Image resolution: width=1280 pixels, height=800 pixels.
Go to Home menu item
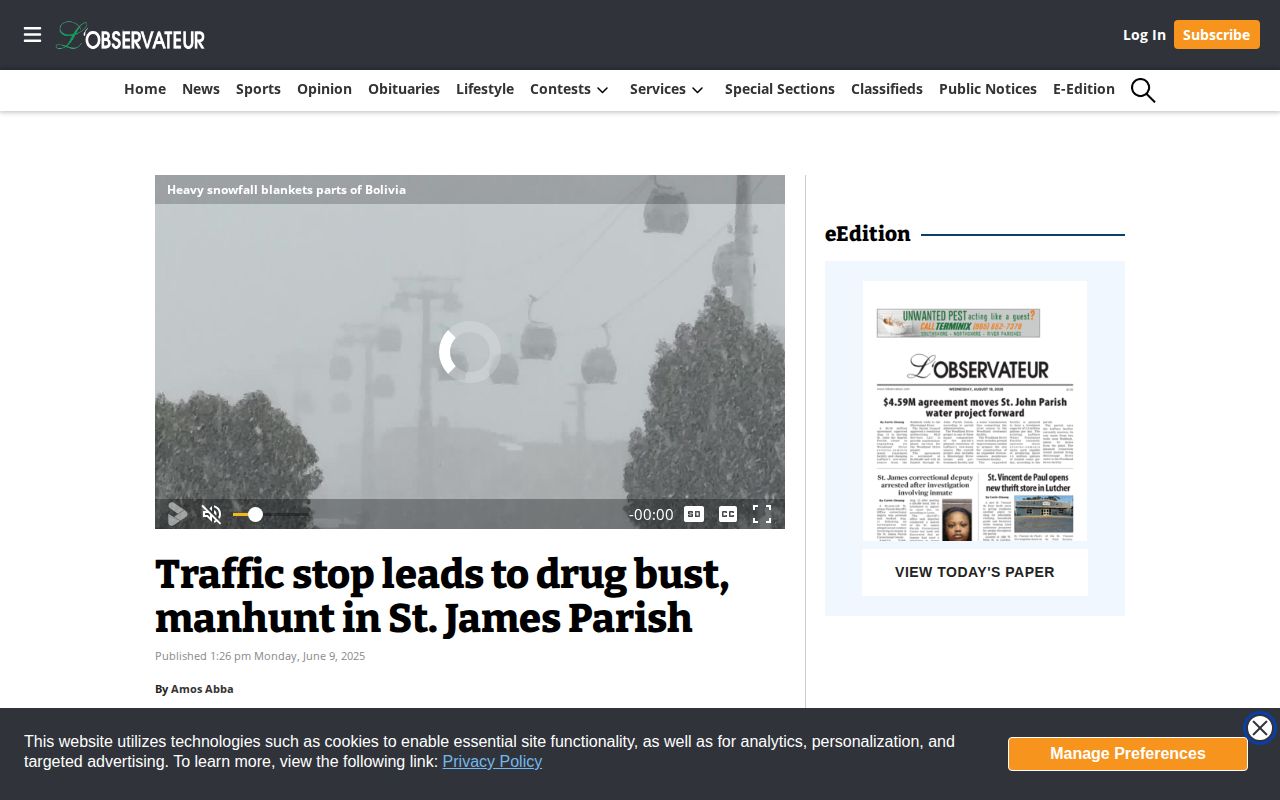(x=145, y=89)
